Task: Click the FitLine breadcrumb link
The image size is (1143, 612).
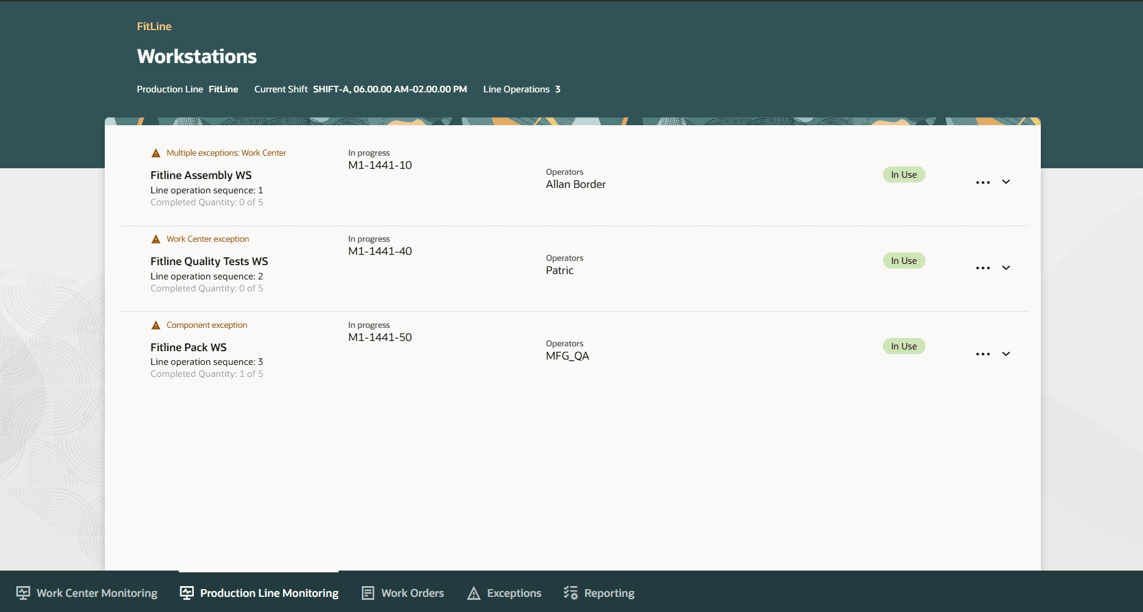Action: 154,26
